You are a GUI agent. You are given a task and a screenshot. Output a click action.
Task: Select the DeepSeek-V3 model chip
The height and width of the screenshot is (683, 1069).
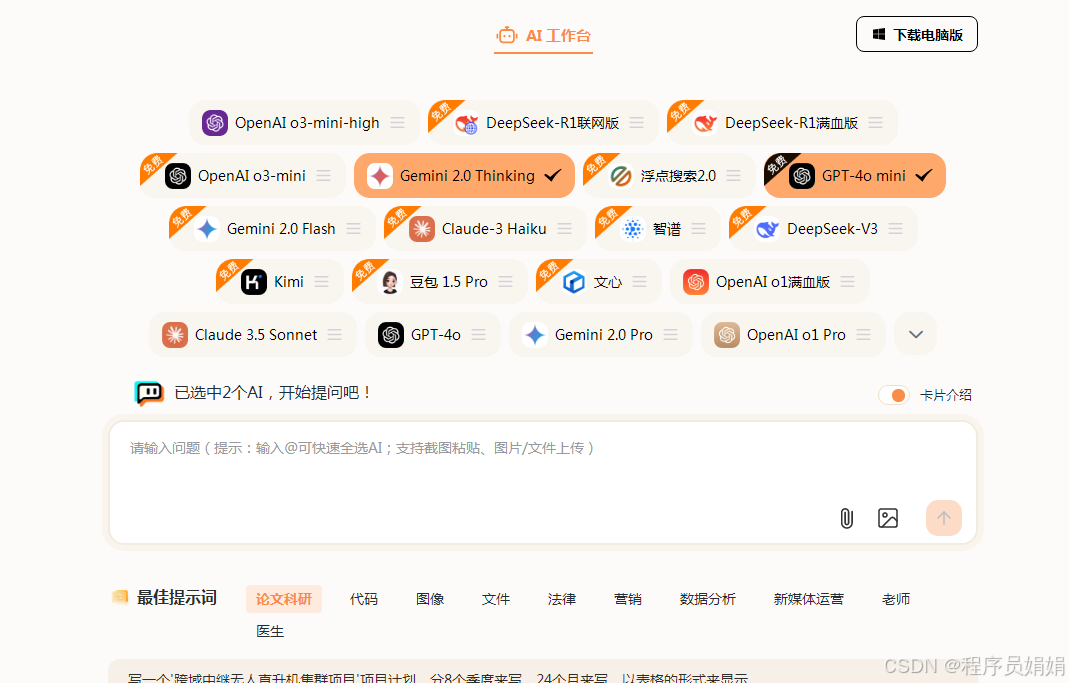pyautogui.click(x=823, y=229)
